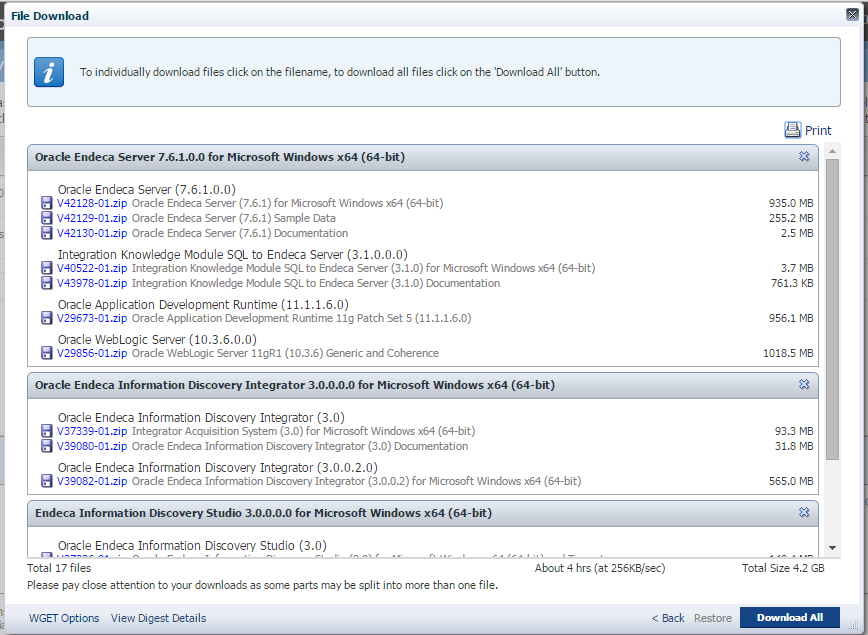Click the scrollbar down arrow in file list

tap(832, 548)
